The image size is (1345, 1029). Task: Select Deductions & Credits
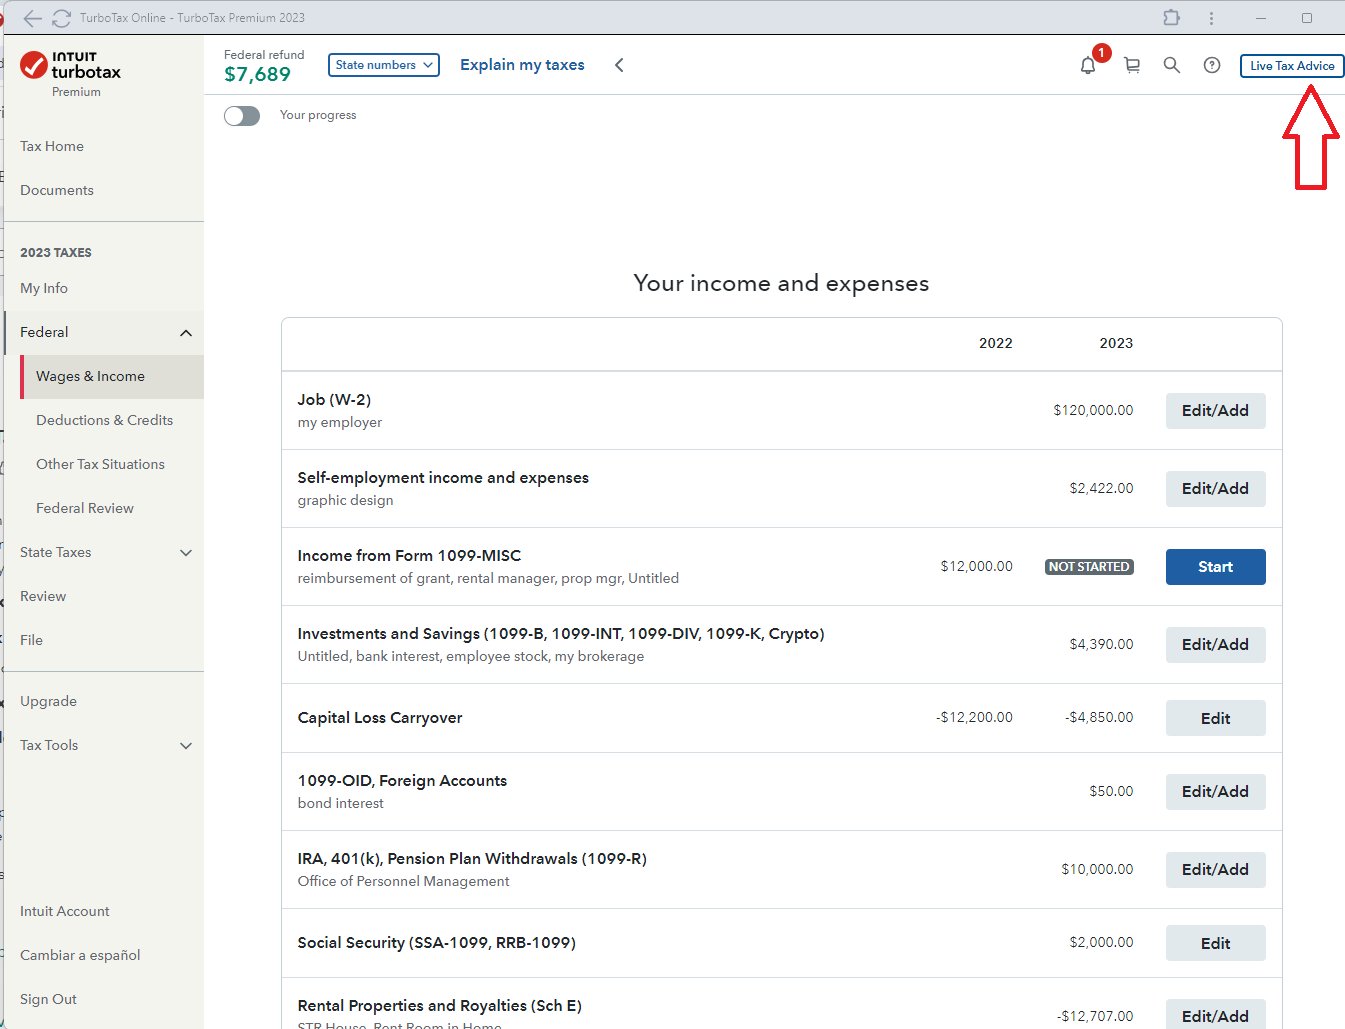point(104,420)
